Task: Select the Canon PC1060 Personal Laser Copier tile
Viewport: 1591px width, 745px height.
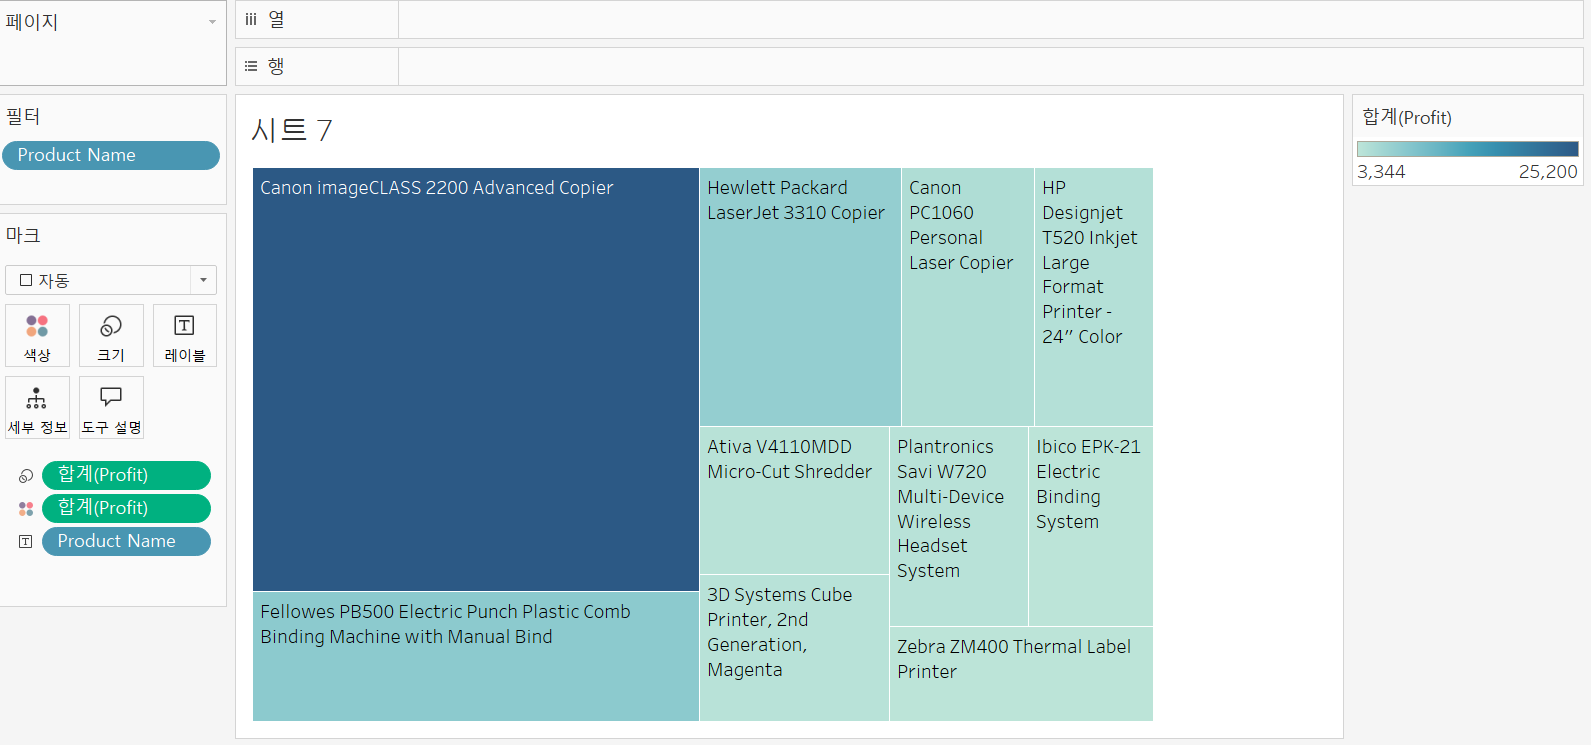Action: point(968,297)
